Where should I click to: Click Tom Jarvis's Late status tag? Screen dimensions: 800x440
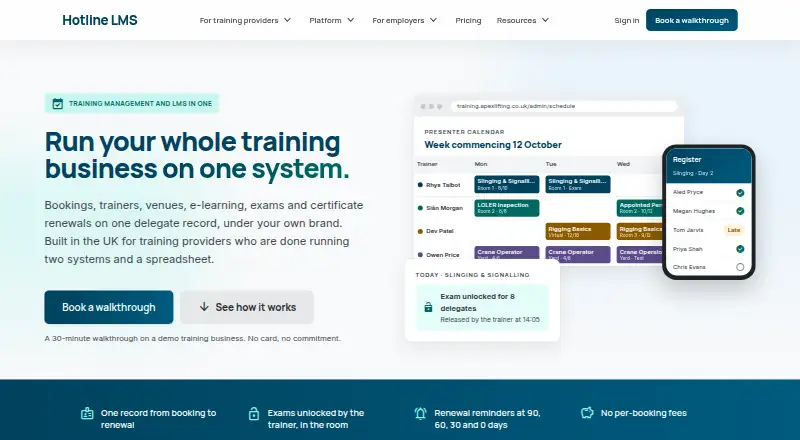tap(734, 230)
